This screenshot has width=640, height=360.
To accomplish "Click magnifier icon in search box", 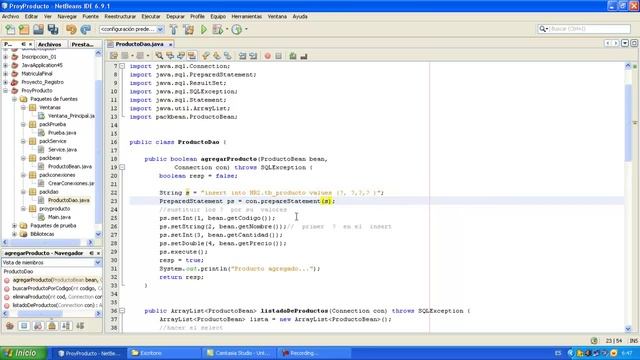I will point(542,29).
